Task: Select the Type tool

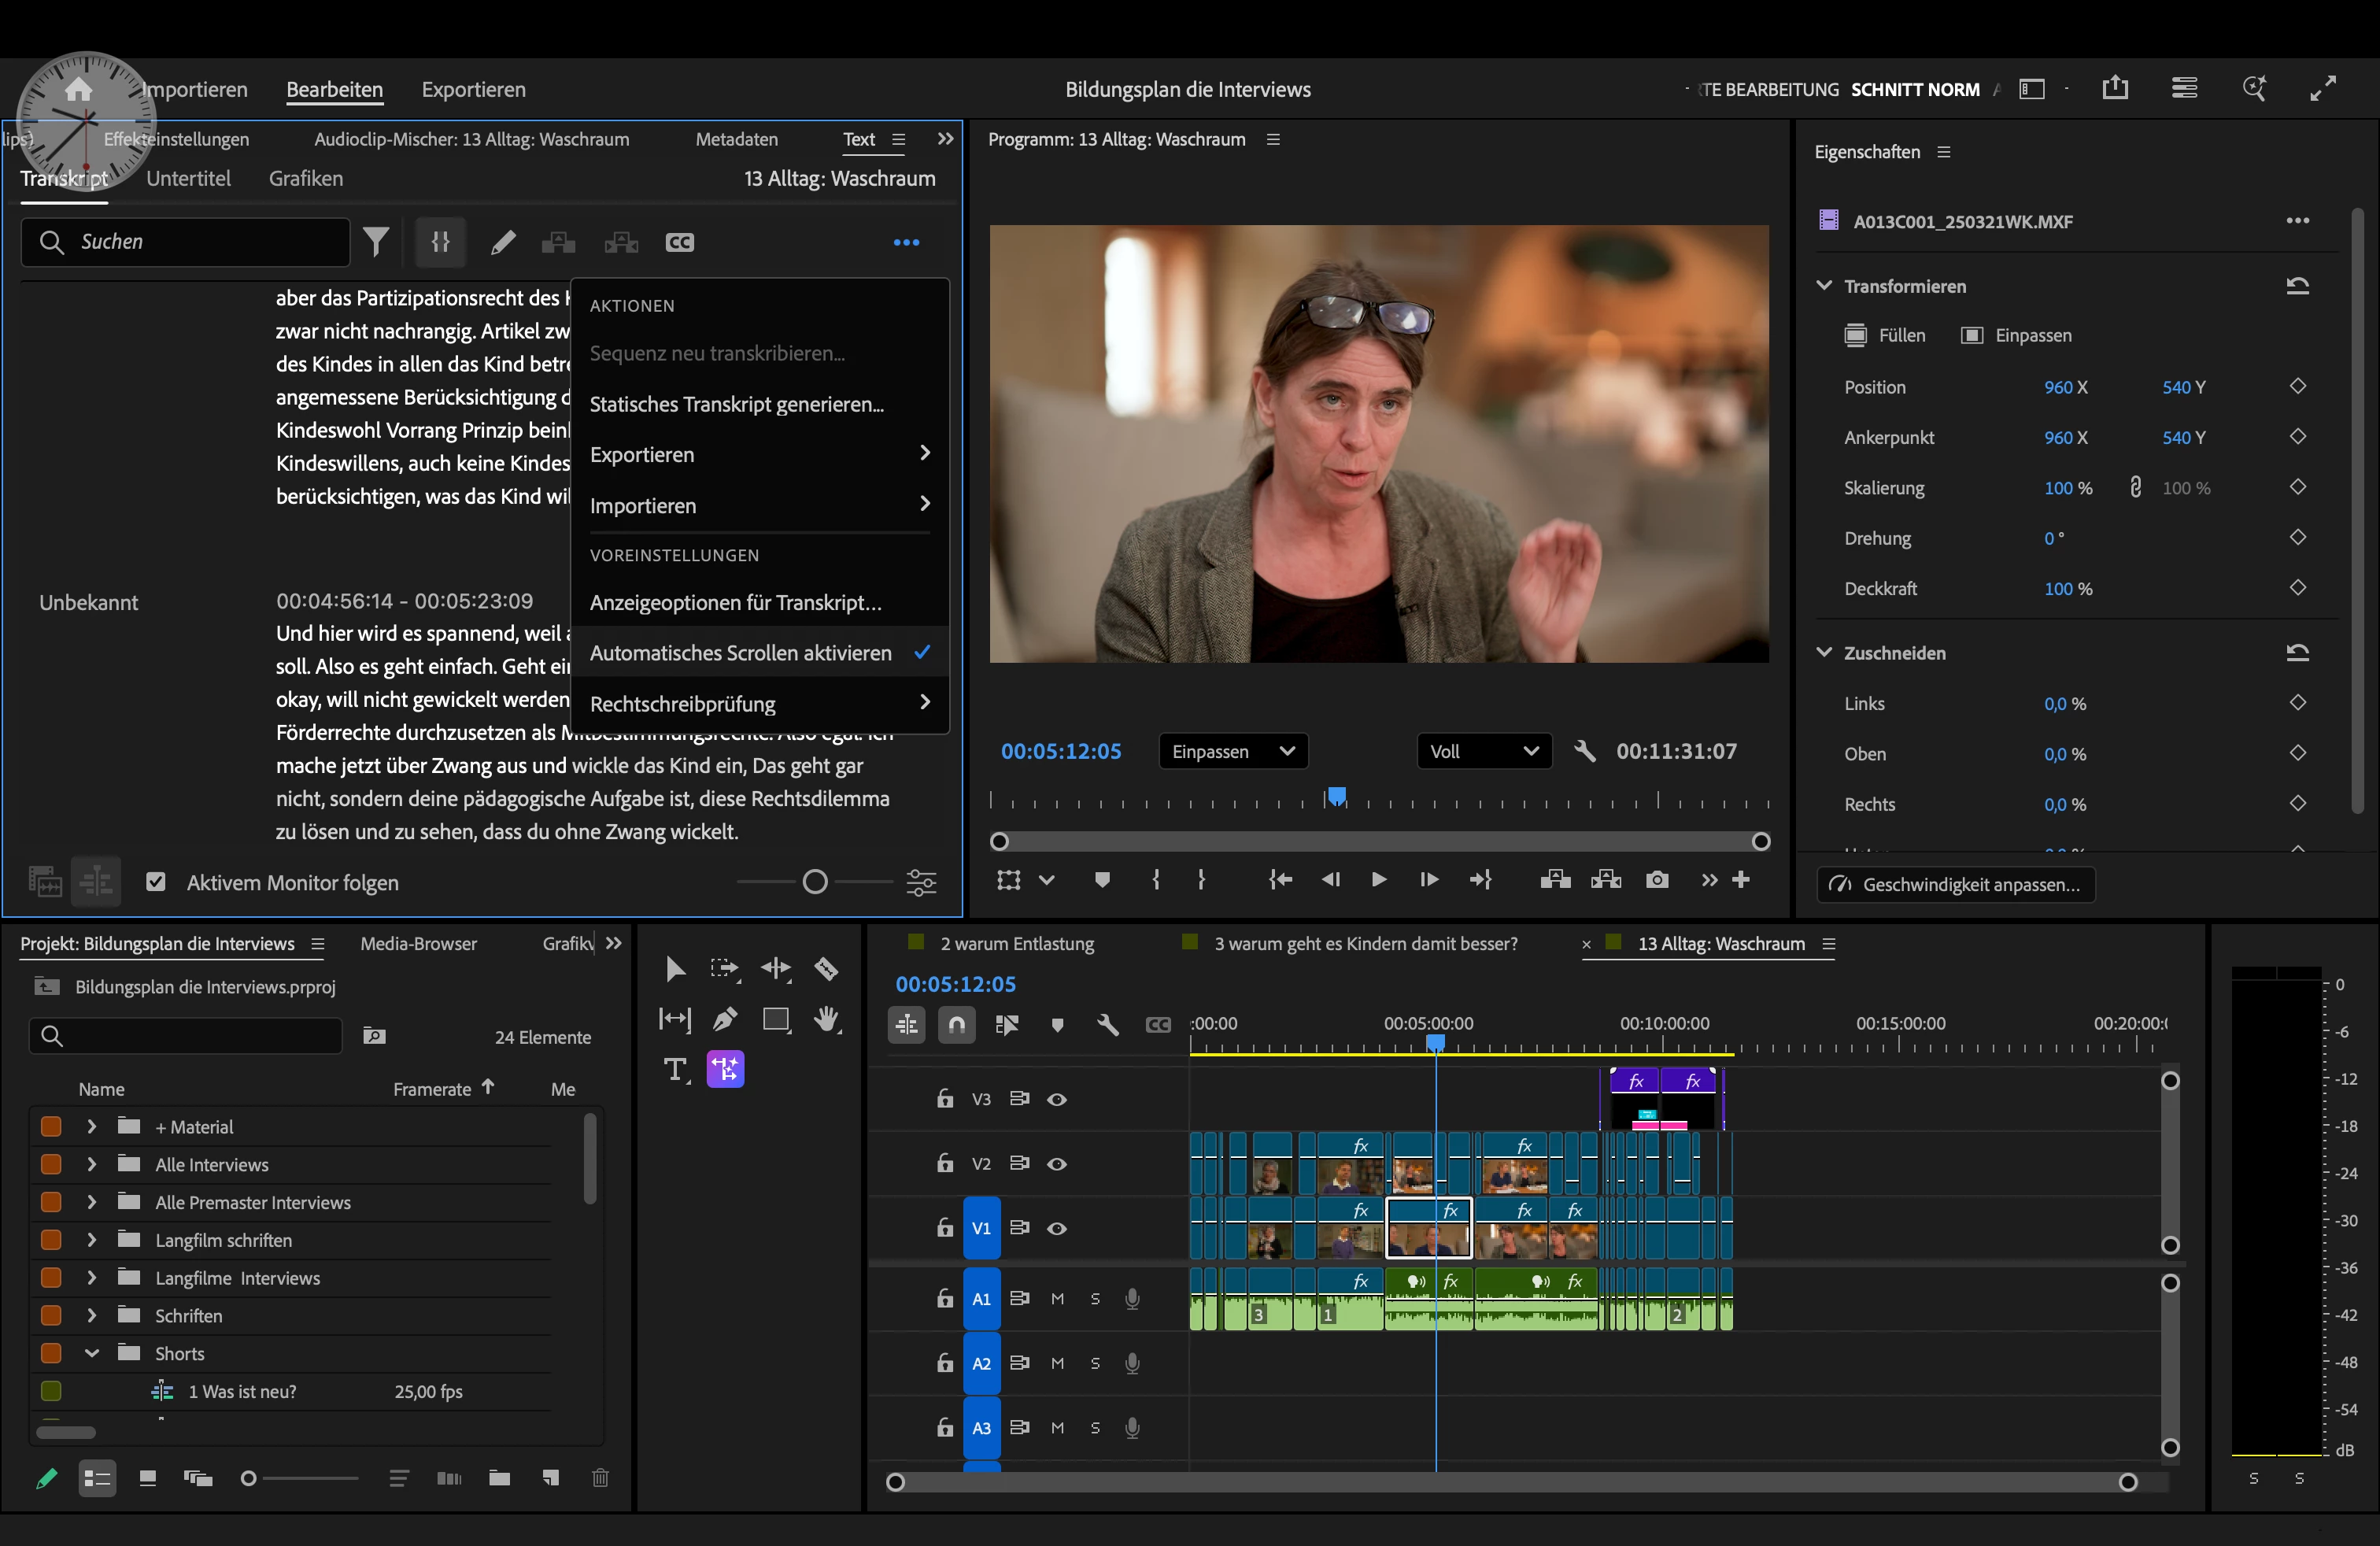Action: coord(676,1070)
